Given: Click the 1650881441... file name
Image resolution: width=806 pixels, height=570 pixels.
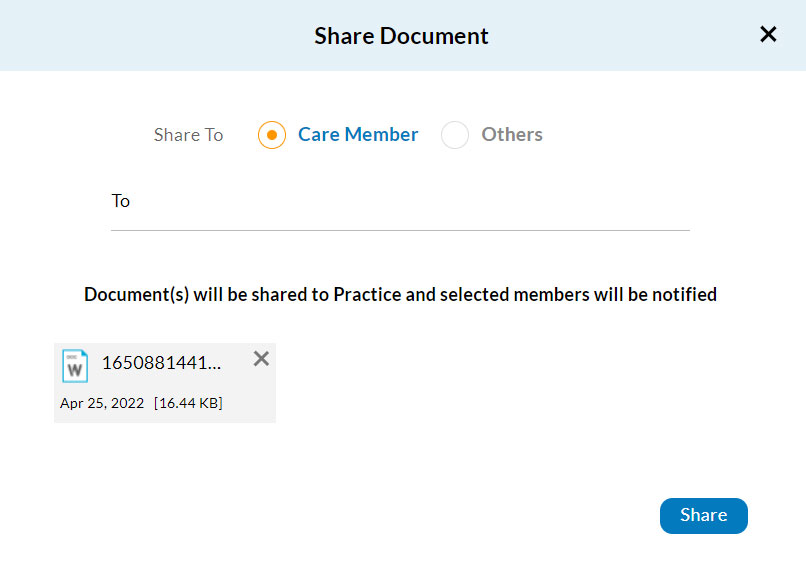Looking at the screenshot, I should (x=162, y=363).
